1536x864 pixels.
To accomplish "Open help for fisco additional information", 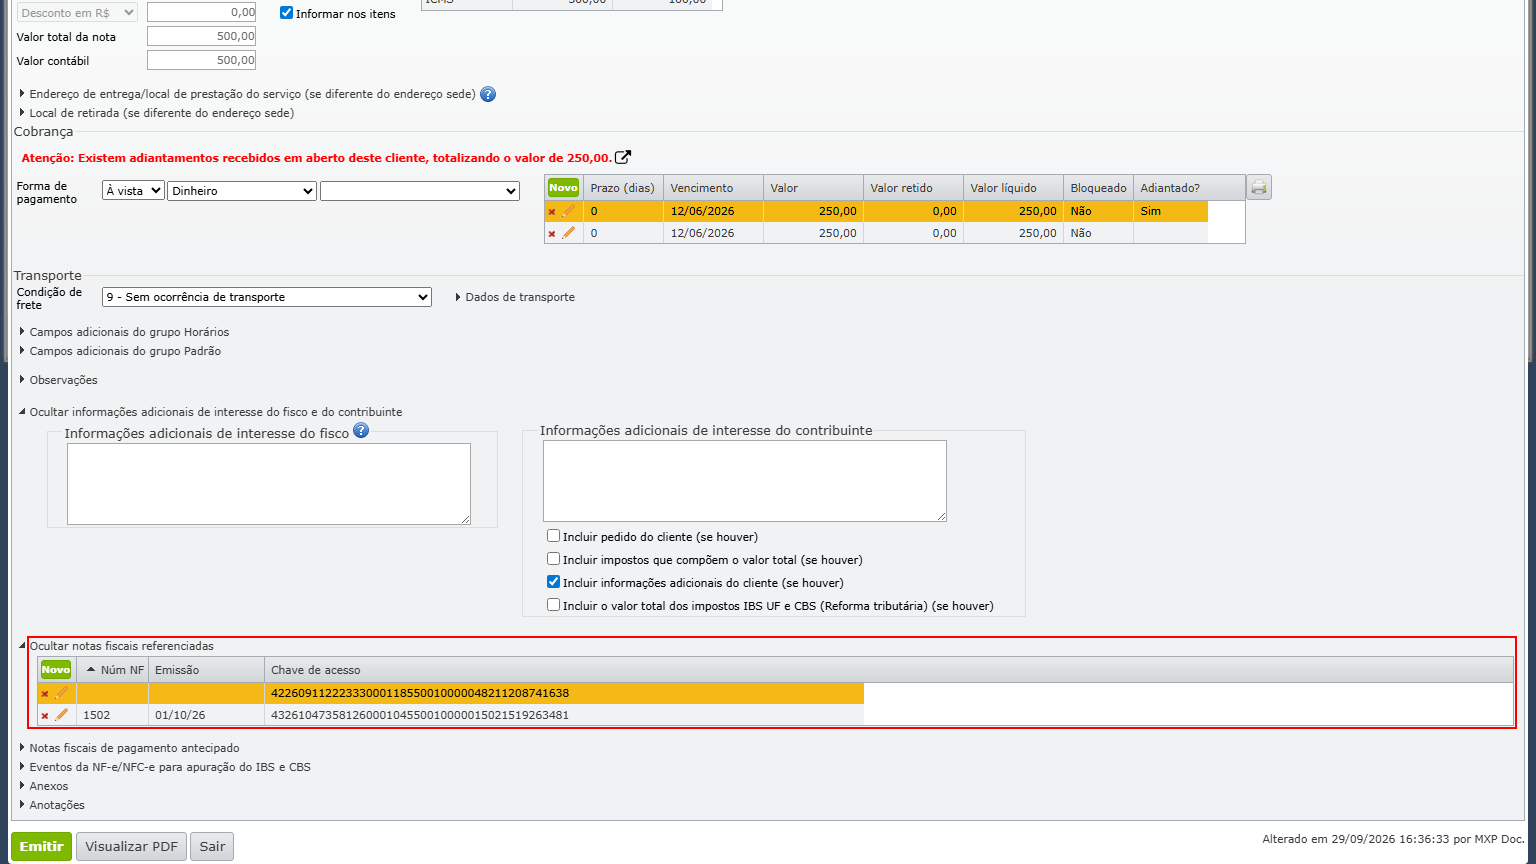I will pos(361,430).
